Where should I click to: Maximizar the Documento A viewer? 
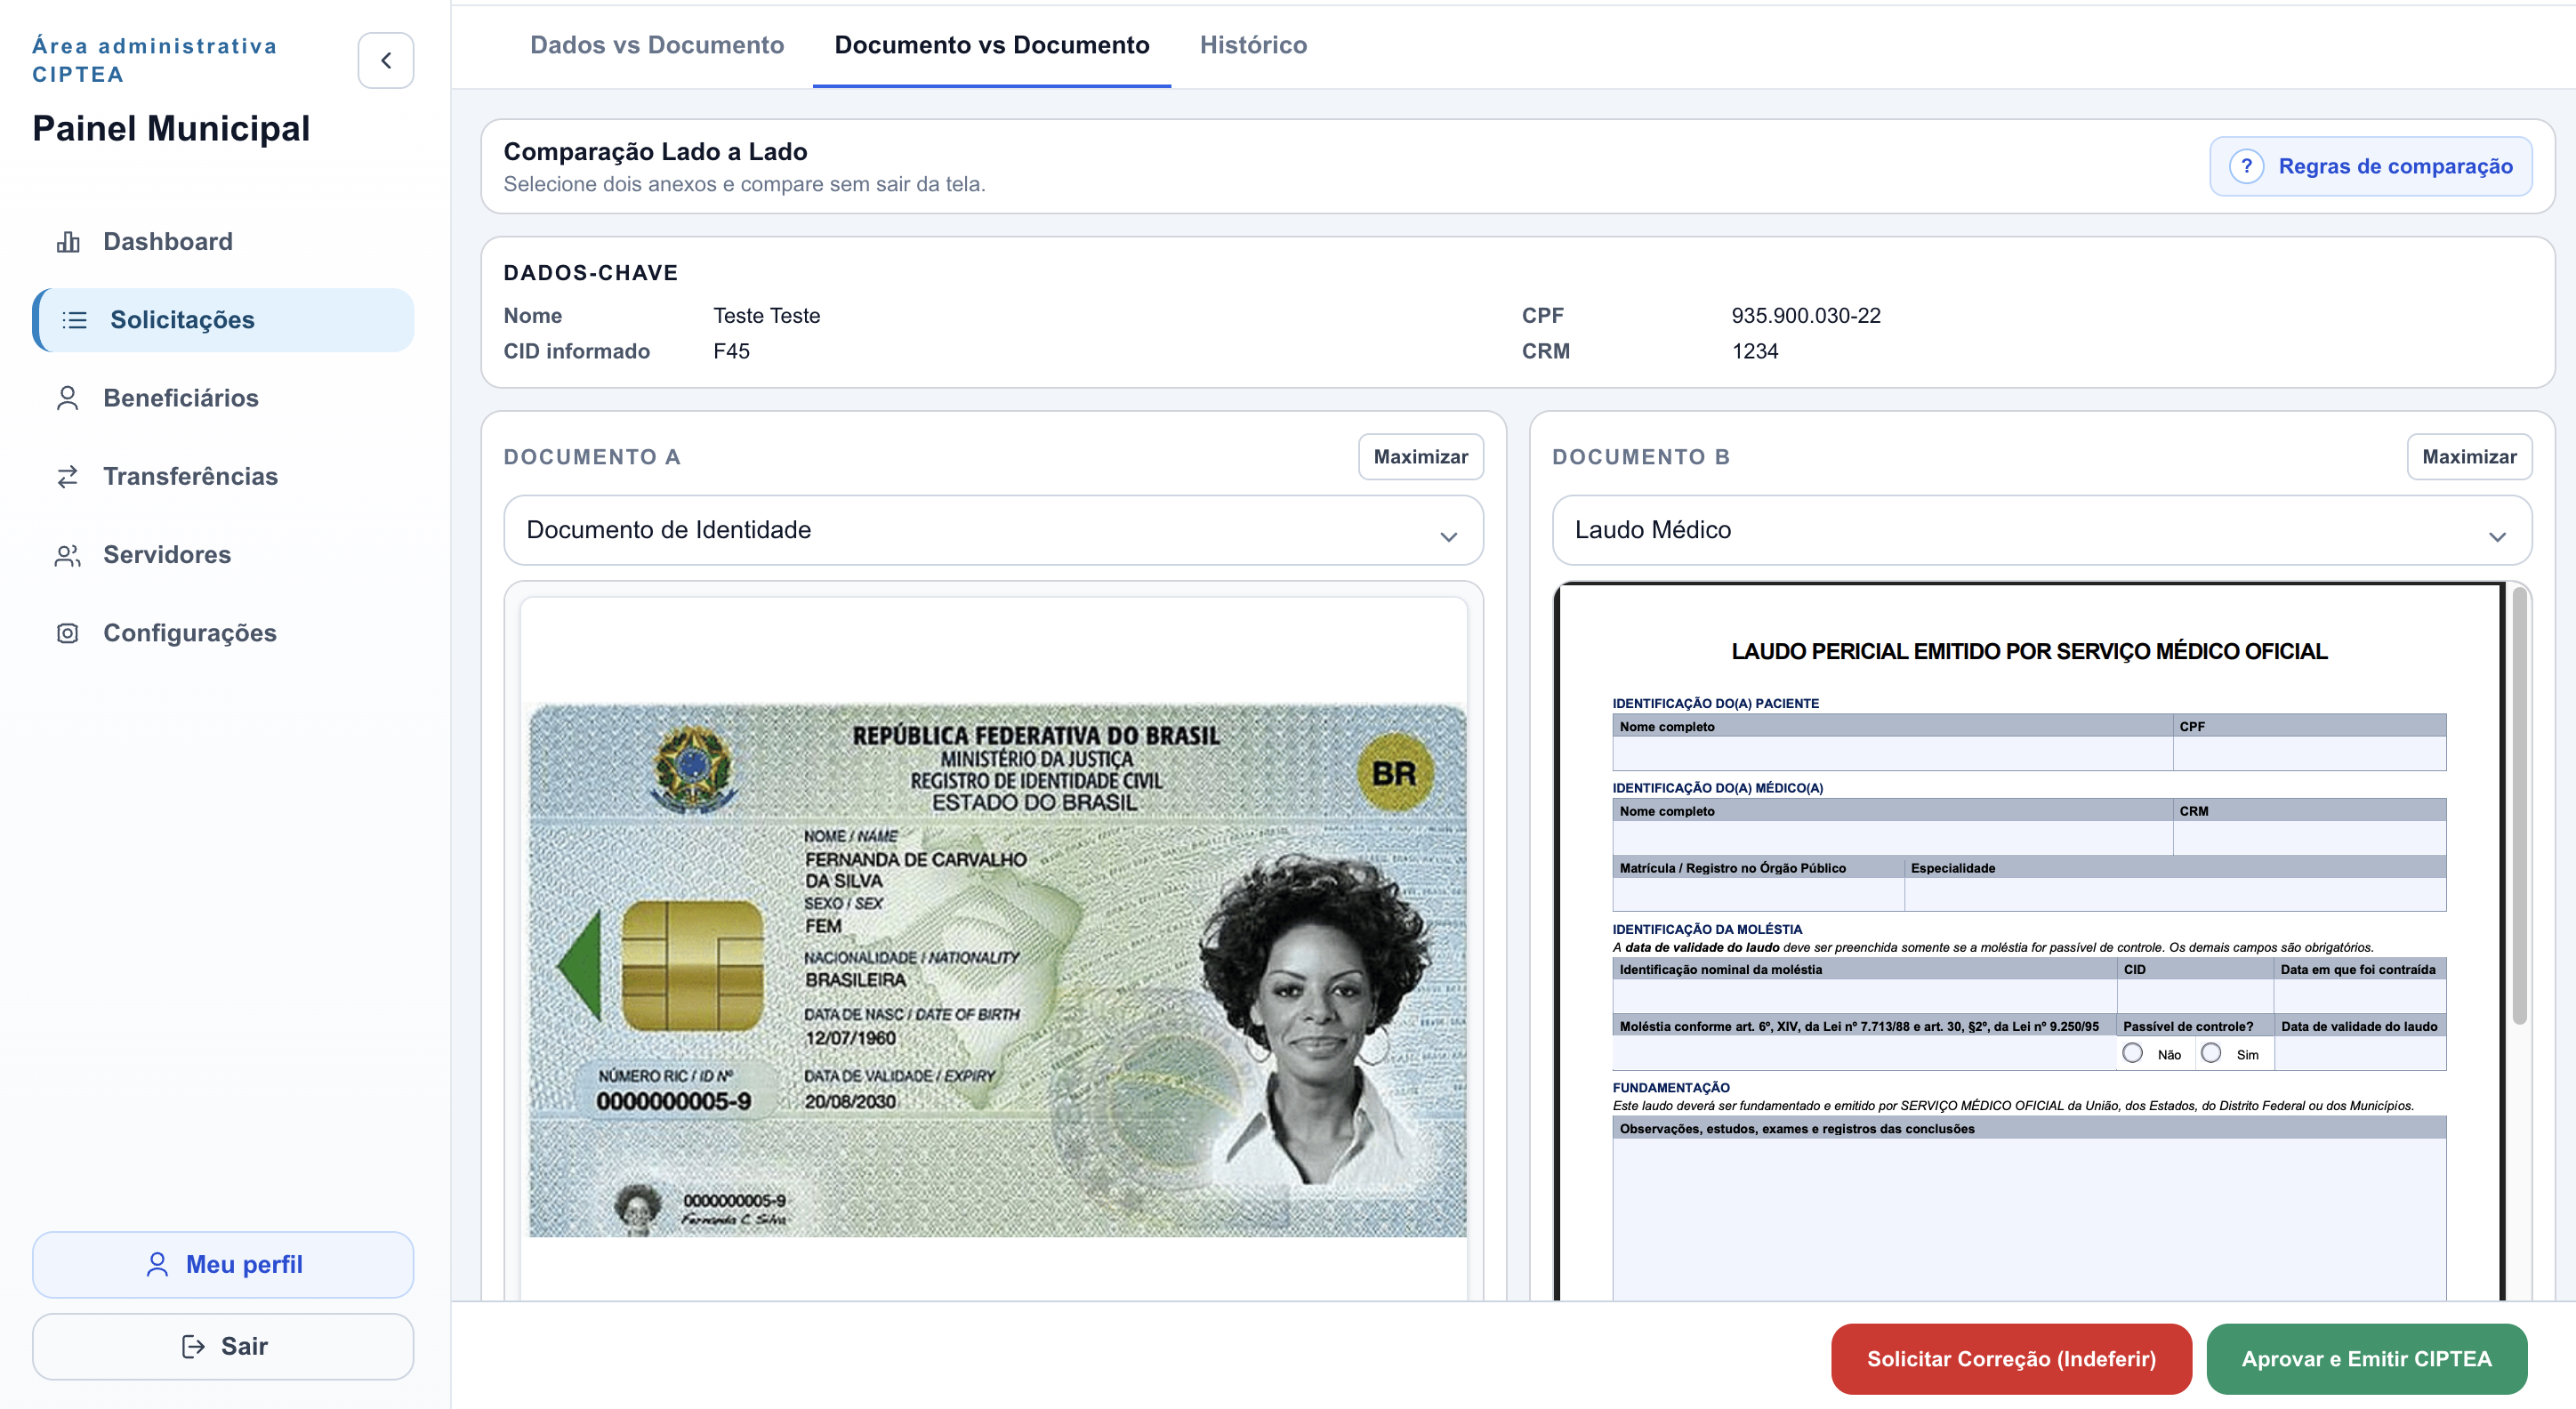(x=1421, y=456)
